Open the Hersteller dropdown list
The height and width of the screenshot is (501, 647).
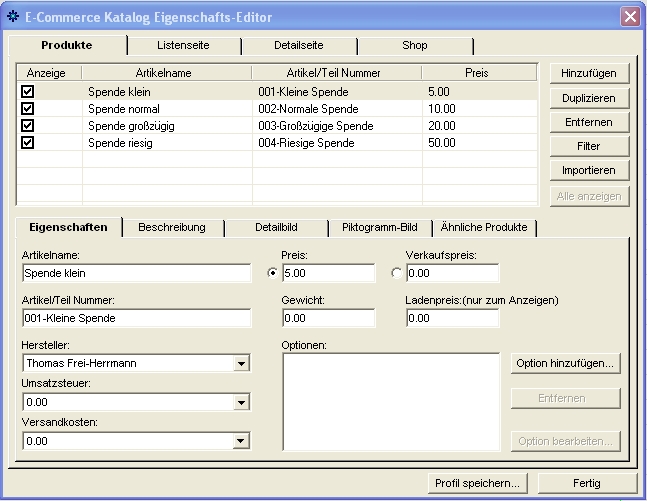coord(241,364)
